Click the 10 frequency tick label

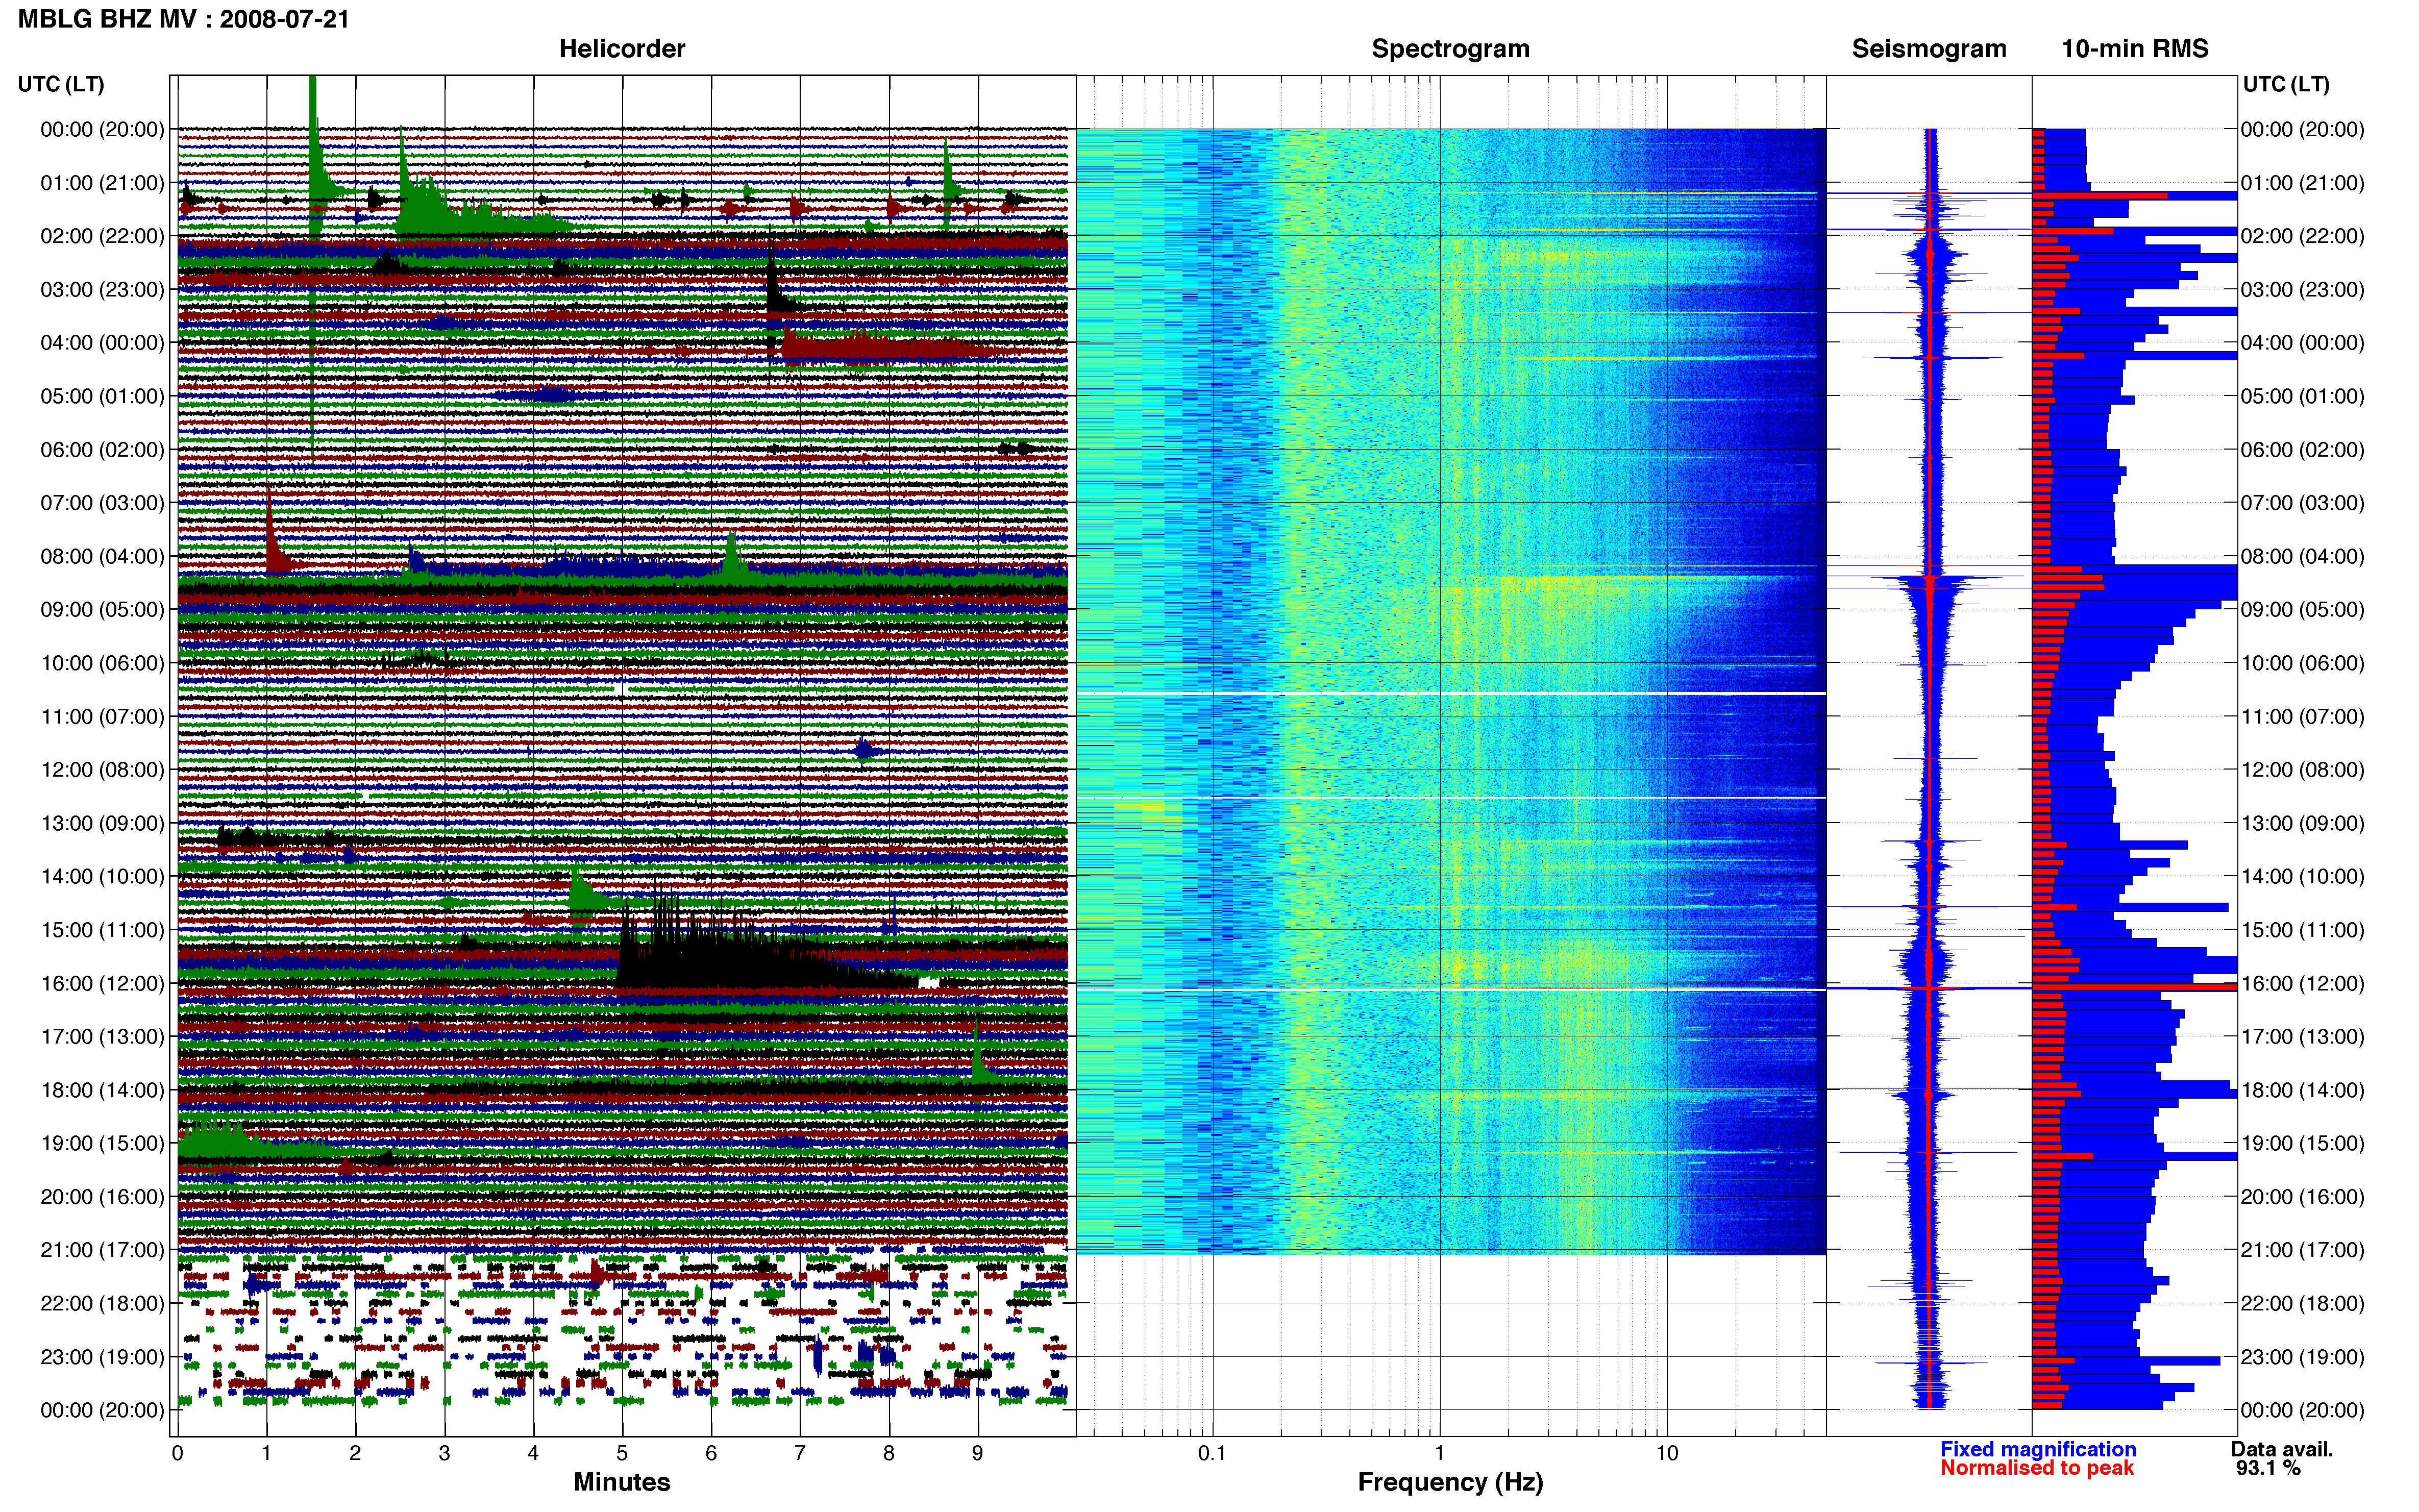(1667, 1453)
